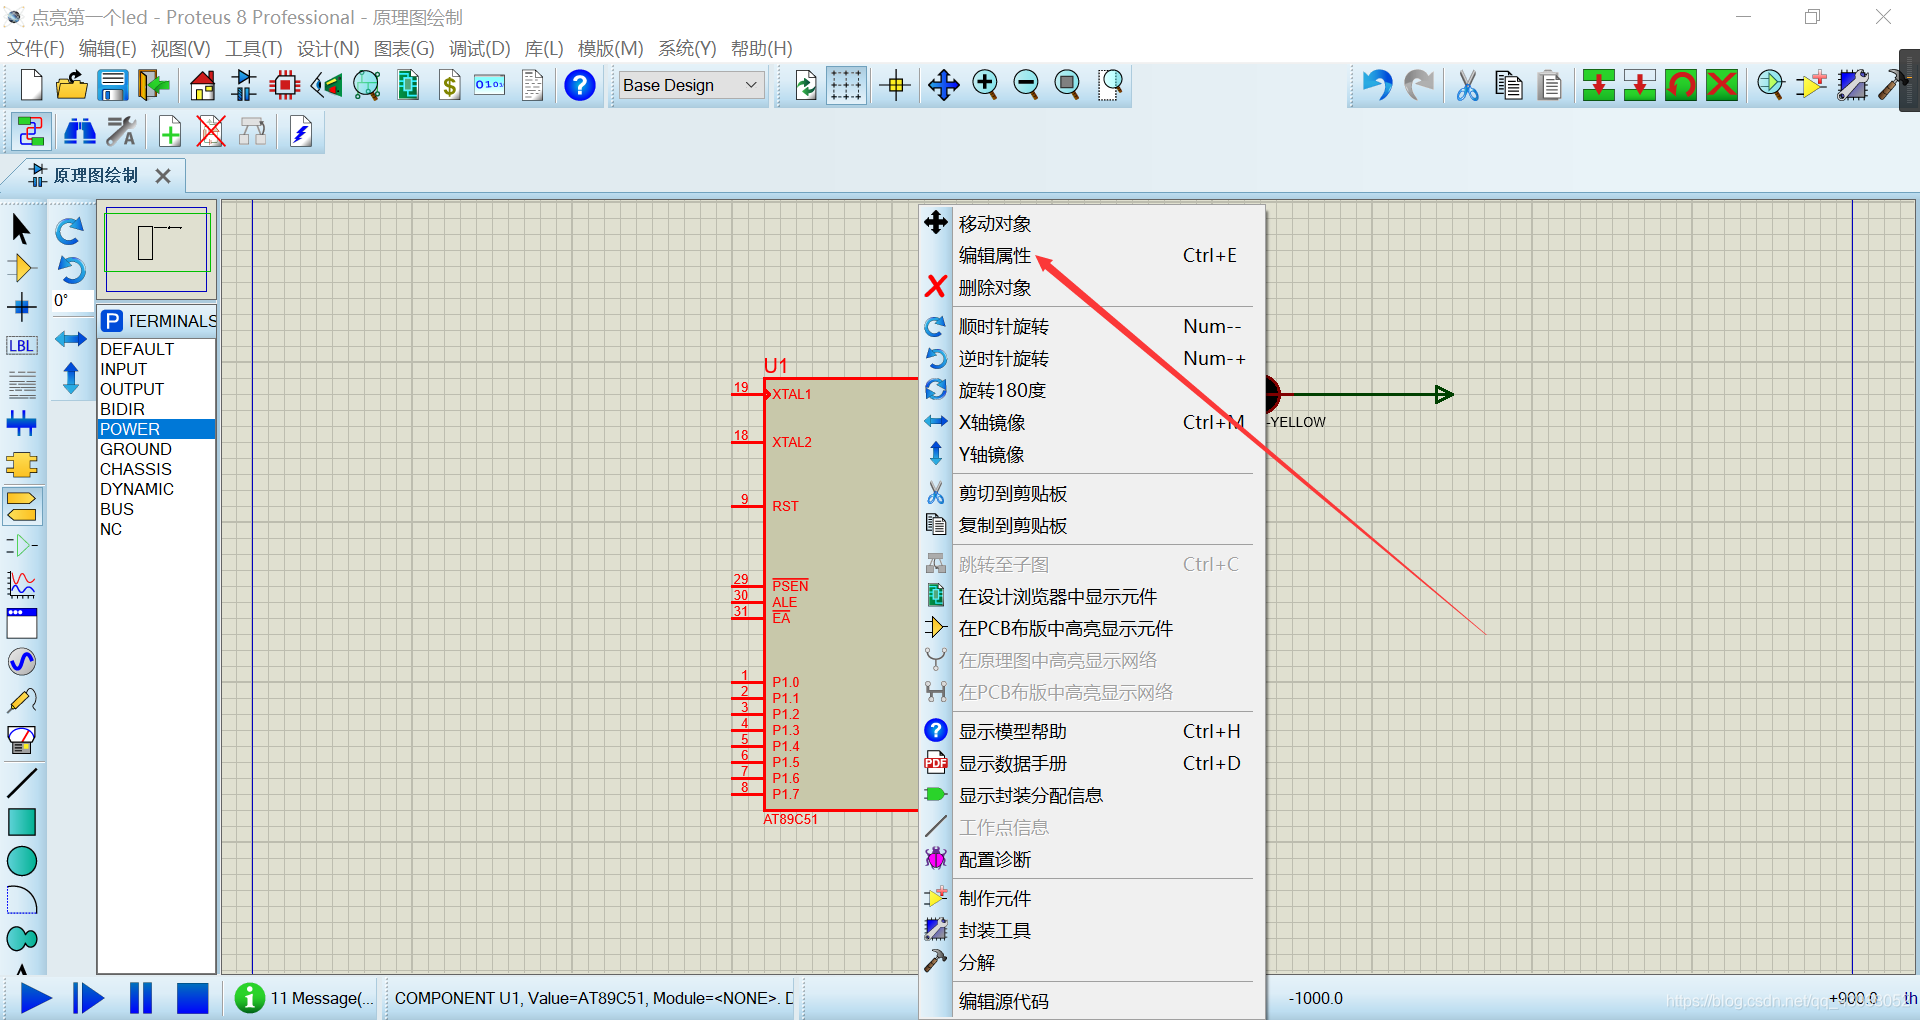
Task: Click the pan/center crosshair move icon
Action: (x=943, y=85)
